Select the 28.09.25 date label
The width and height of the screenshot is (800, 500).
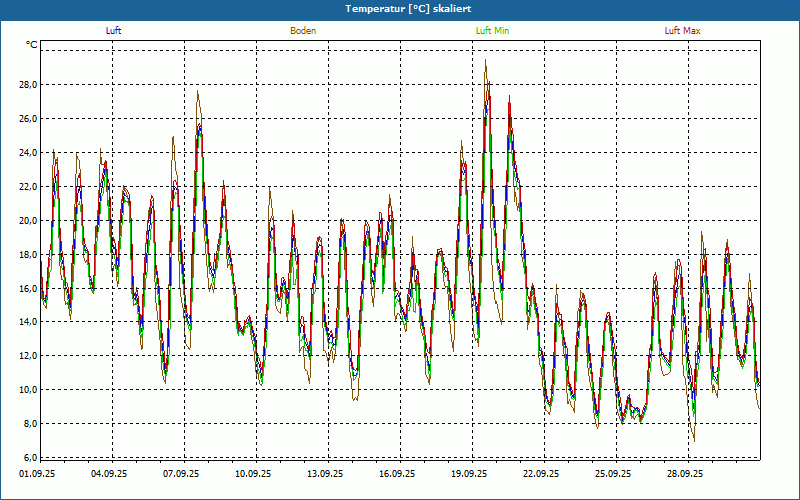click(x=685, y=475)
